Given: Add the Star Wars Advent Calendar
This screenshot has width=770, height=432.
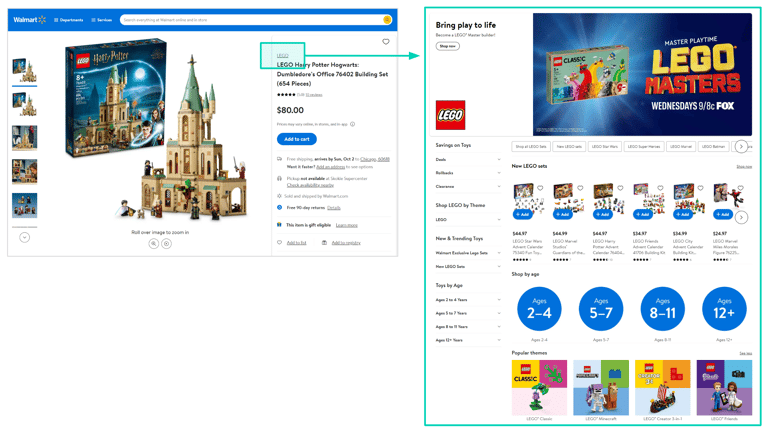Looking at the screenshot, I should (x=522, y=214).
